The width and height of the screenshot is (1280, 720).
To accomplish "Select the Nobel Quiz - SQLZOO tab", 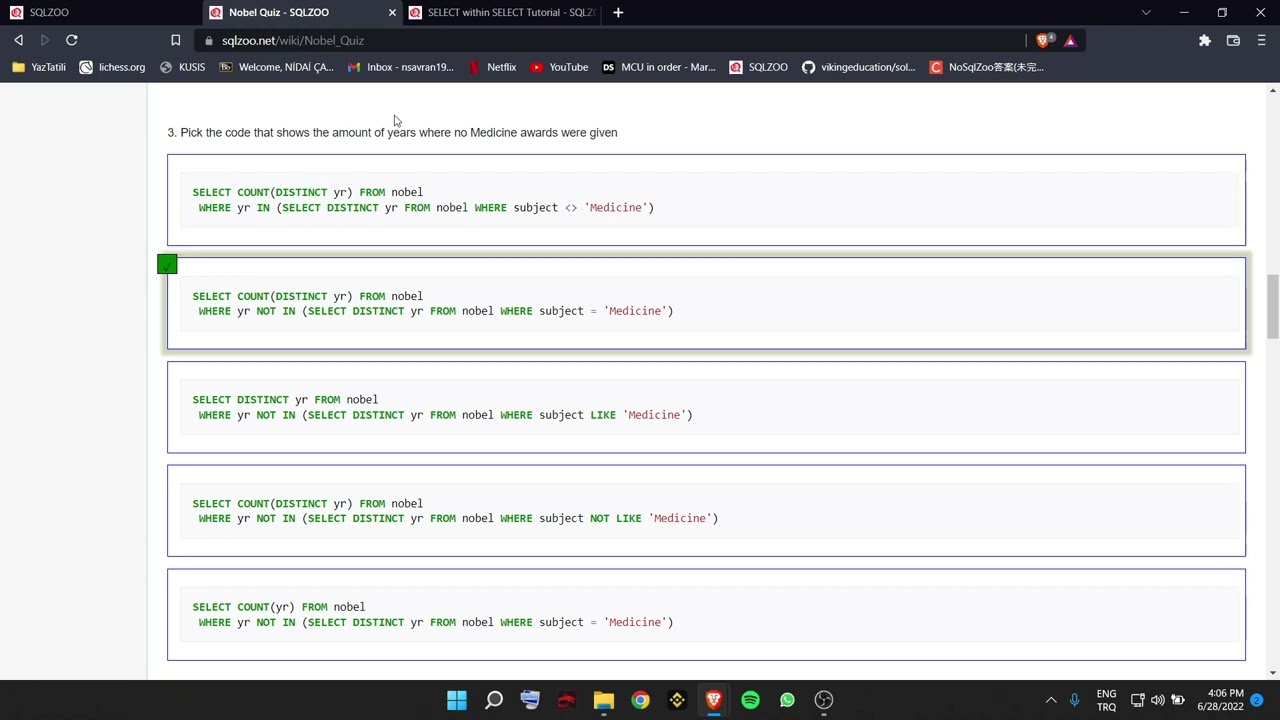I will click(x=302, y=12).
